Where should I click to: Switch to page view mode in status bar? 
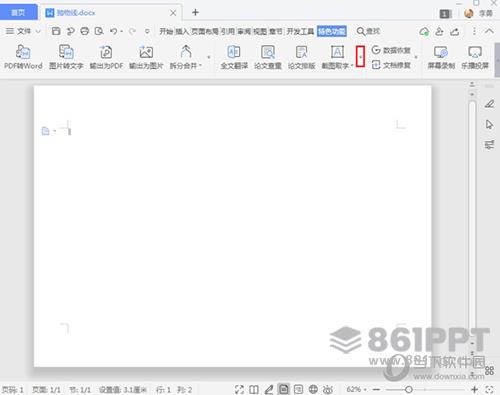(284, 389)
